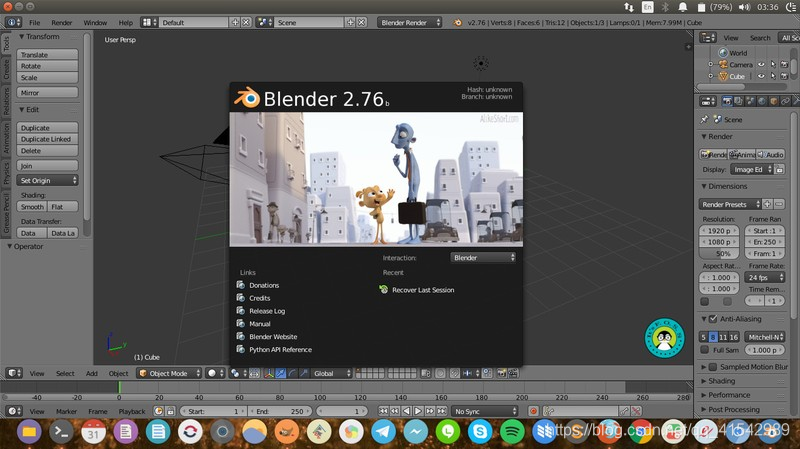Screen dimensions: 800x449
Task: Click the timeline play forward button
Action: [418, 411]
